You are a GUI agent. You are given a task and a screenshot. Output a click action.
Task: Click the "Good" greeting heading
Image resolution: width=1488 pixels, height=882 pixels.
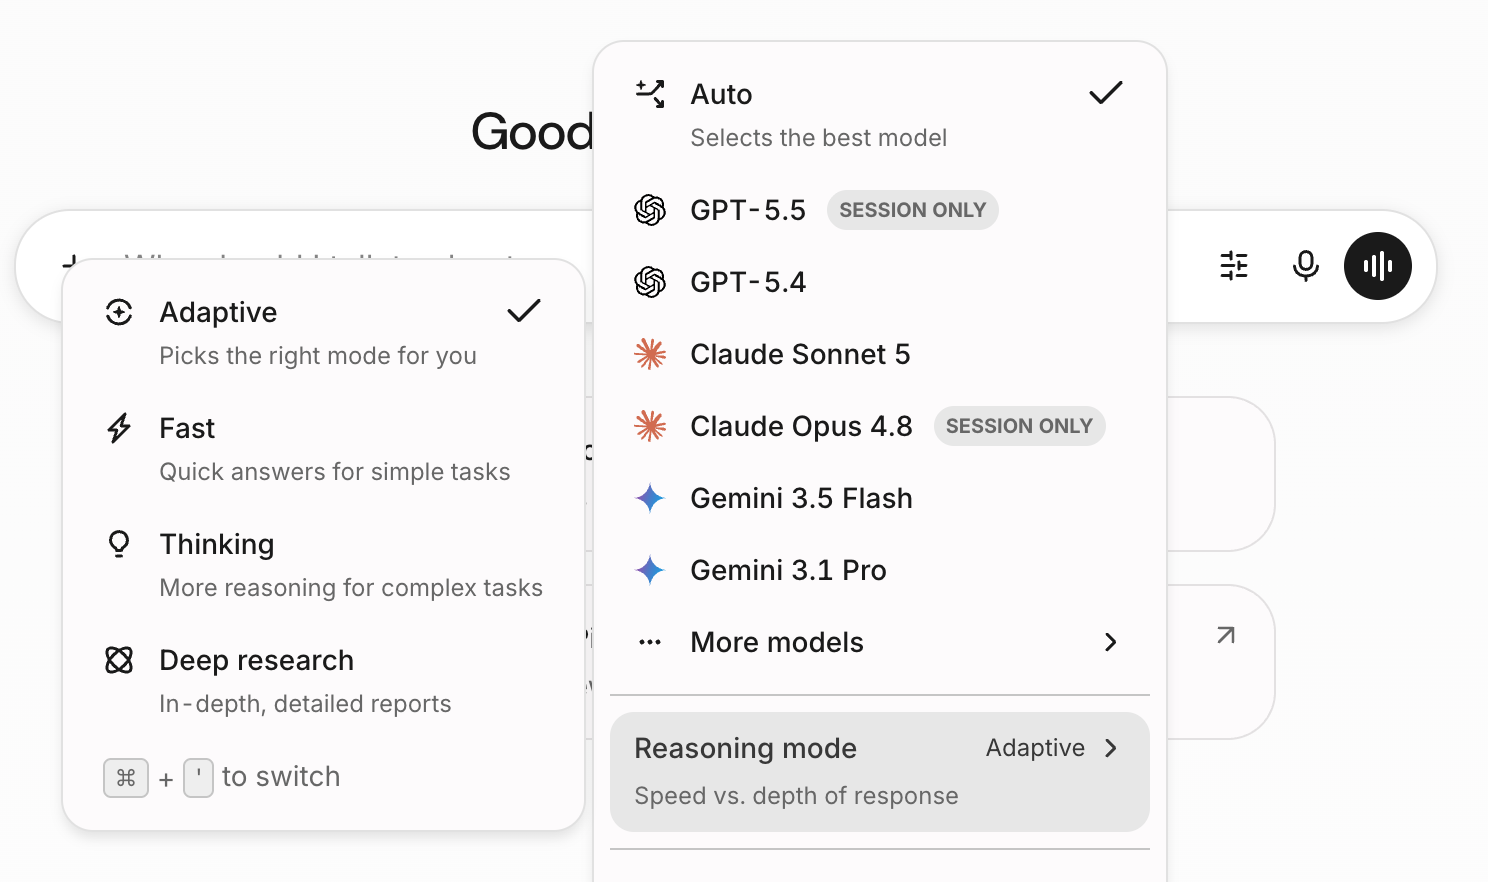[x=532, y=132]
